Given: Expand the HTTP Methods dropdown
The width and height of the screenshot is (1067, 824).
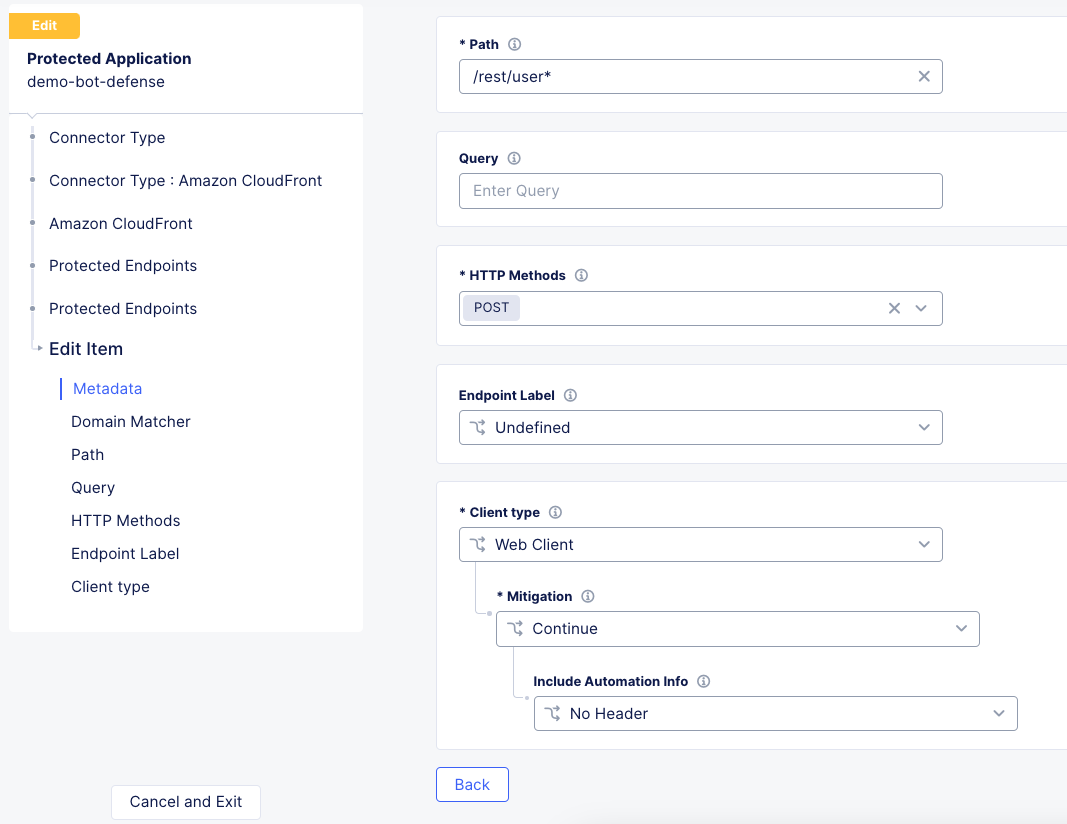Looking at the screenshot, I should point(922,308).
